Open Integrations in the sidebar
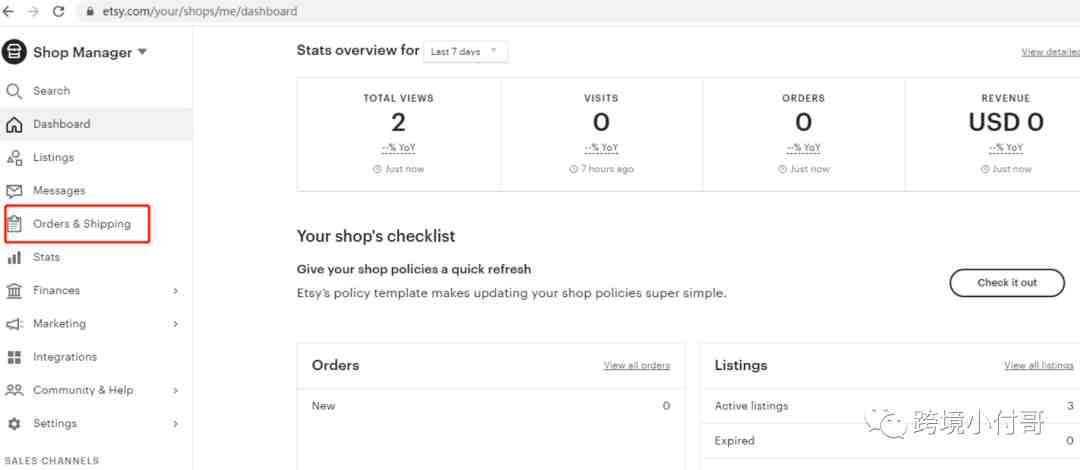1080x470 pixels. pyautogui.click(x=65, y=357)
